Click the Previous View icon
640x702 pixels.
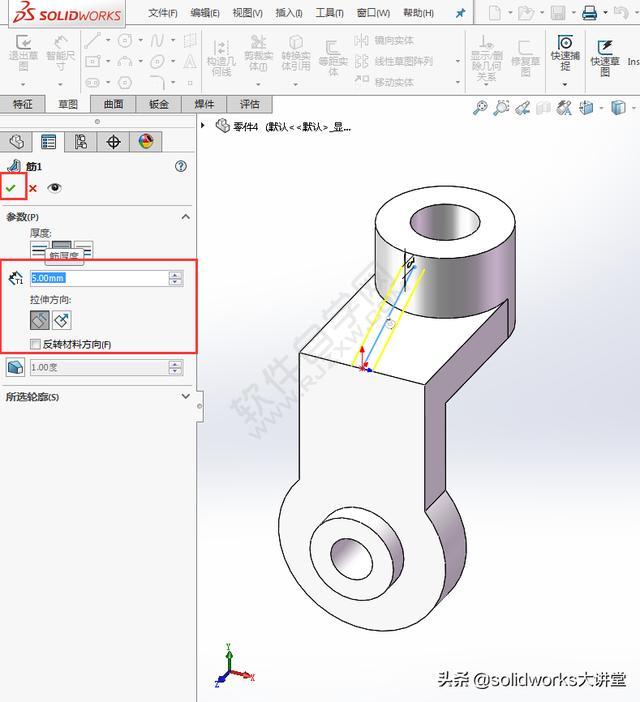(522, 108)
